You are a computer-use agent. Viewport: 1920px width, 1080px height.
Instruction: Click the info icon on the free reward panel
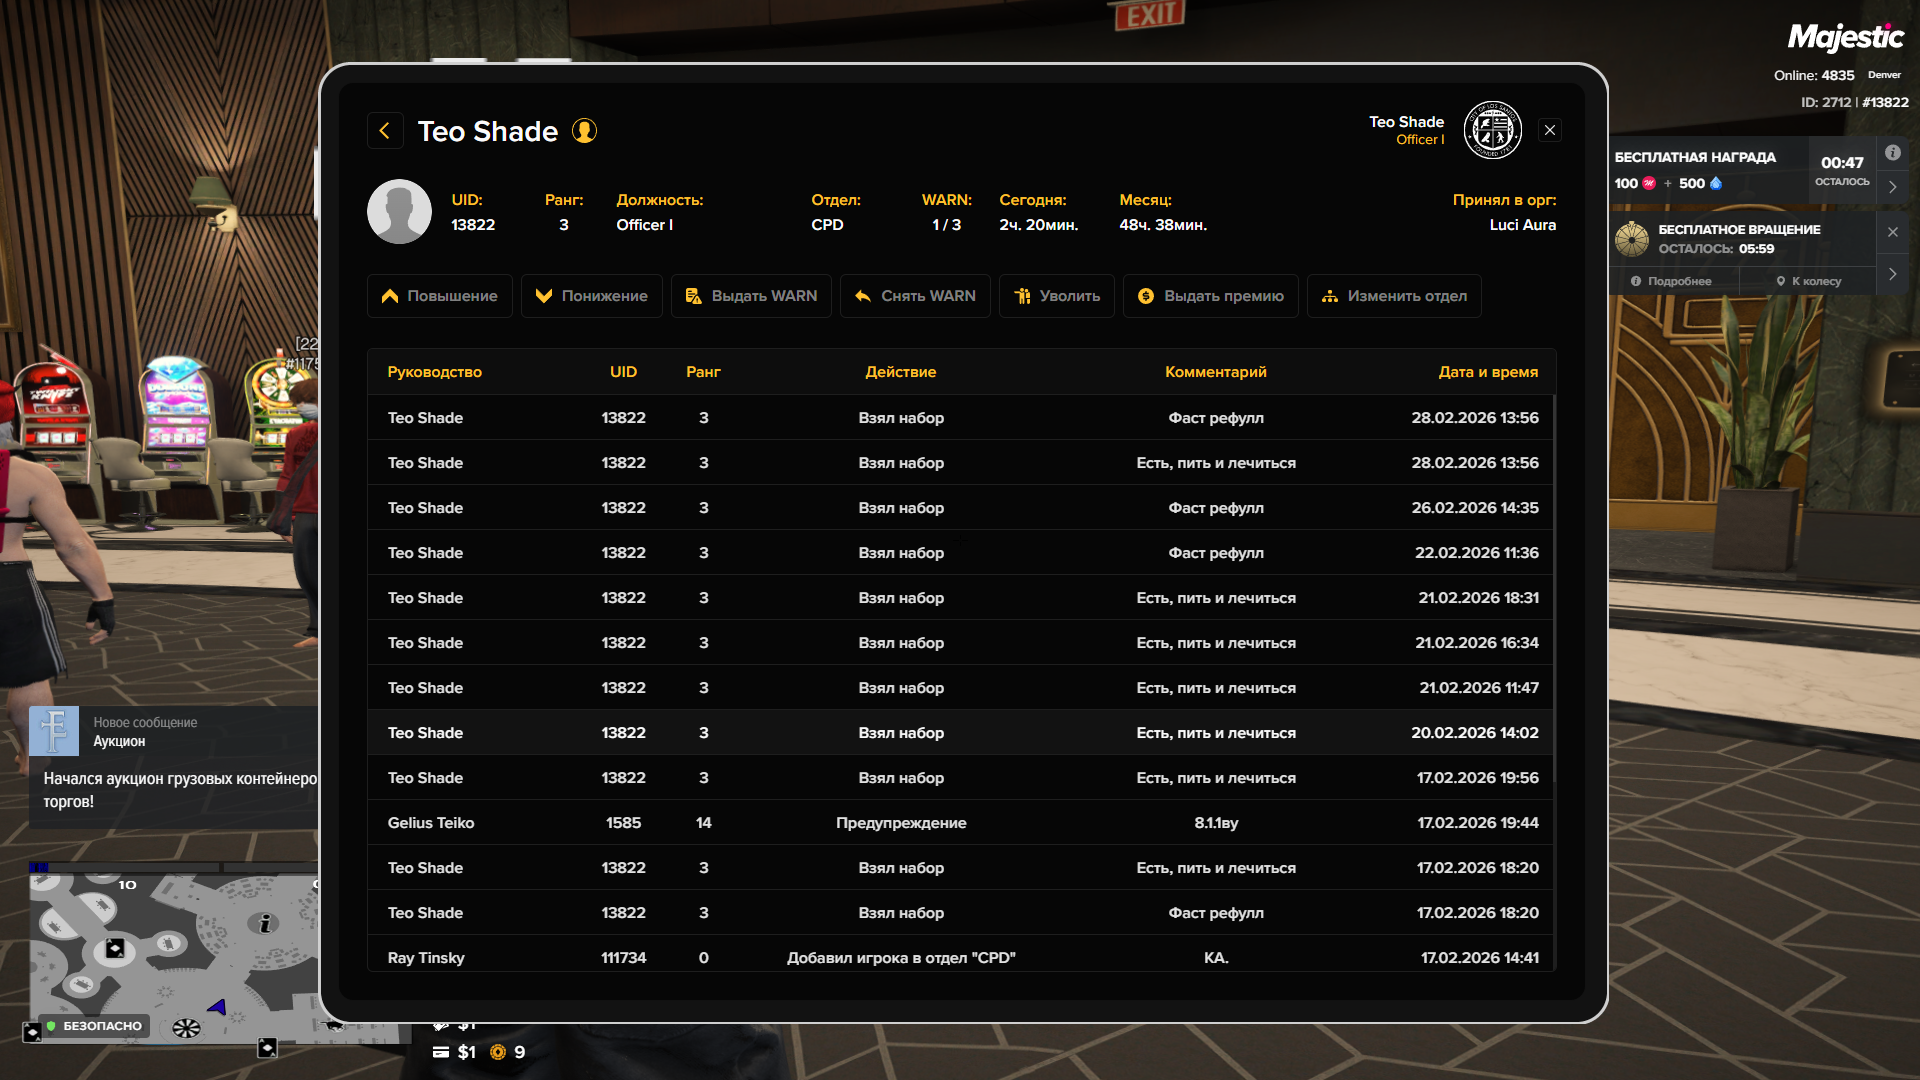tap(1892, 153)
